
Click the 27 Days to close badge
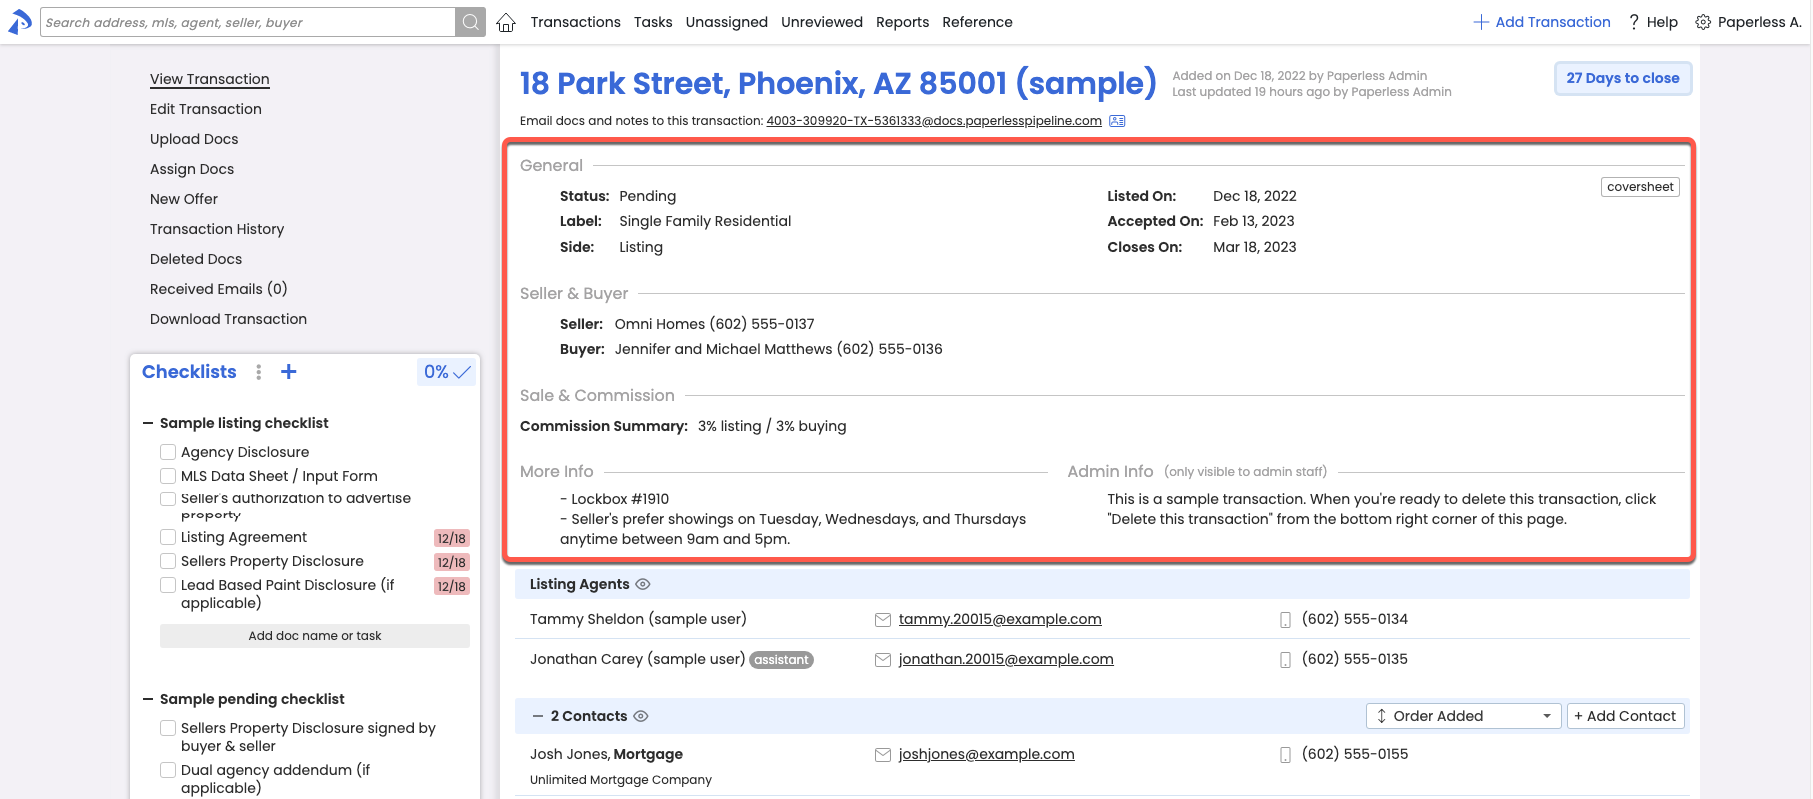point(1623,78)
